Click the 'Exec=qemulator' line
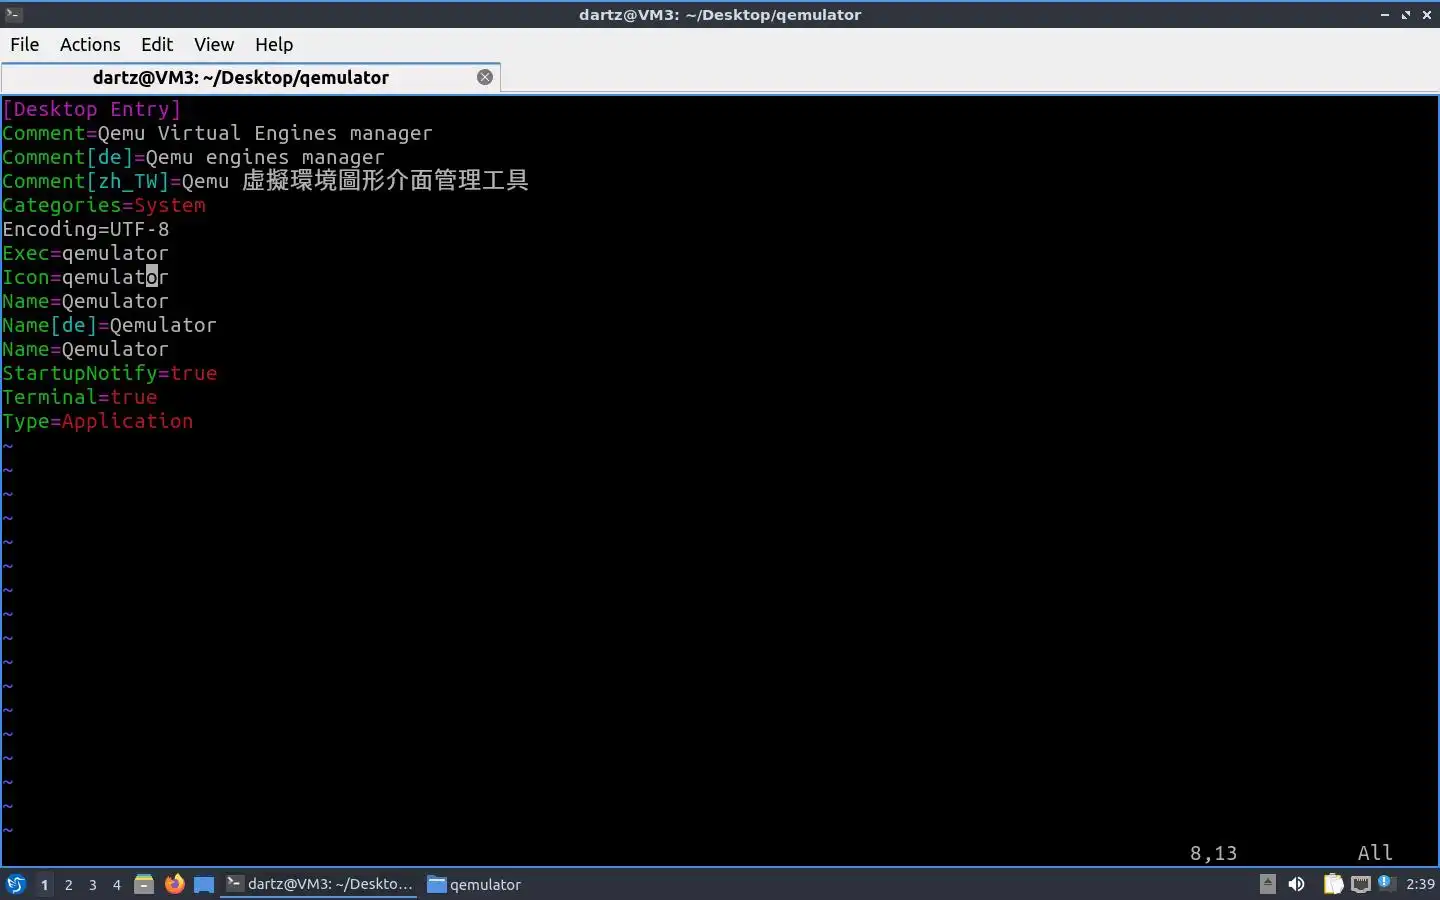 (x=85, y=253)
